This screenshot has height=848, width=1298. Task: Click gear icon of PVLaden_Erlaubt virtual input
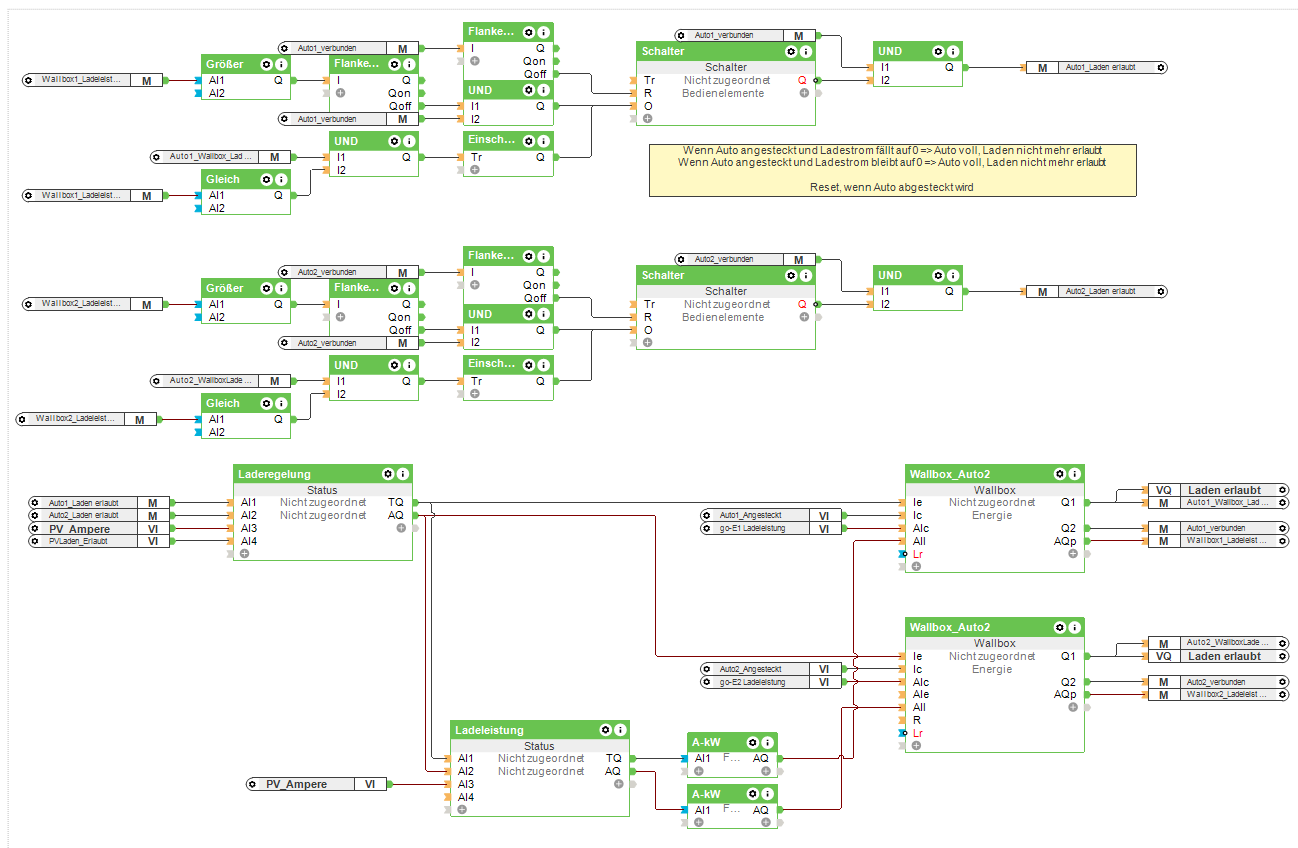(x=35, y=541)
